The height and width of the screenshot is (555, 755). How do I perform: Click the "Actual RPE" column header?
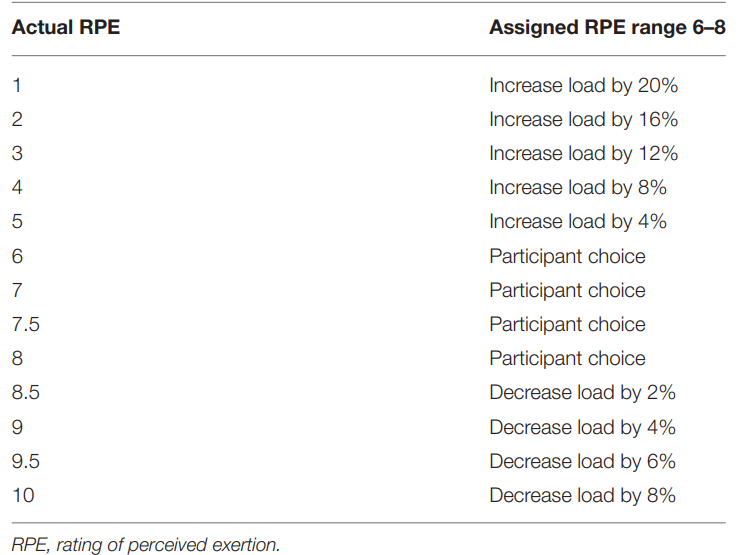tap(66, 27)
